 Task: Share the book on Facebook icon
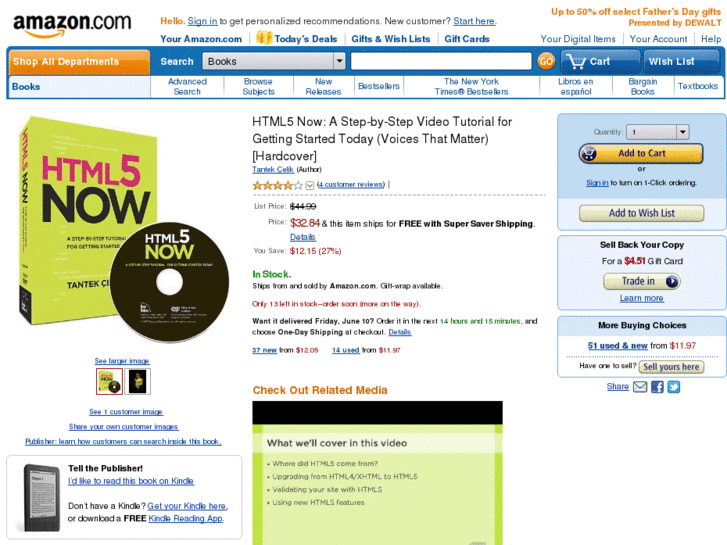657,387
